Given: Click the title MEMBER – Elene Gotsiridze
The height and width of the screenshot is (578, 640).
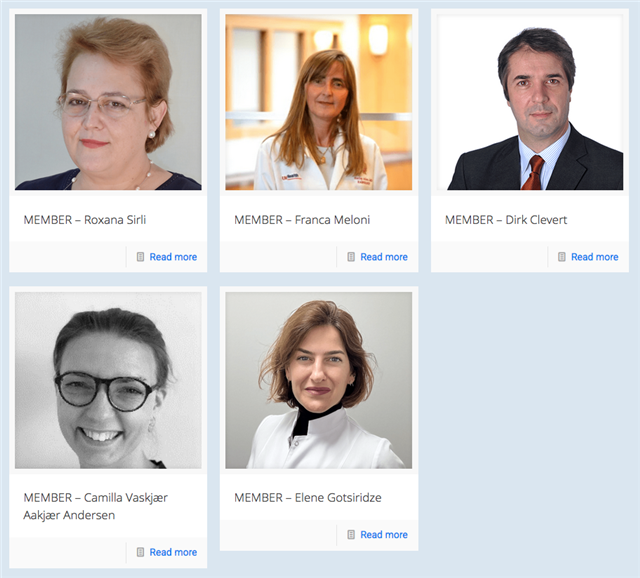Looking at the screenshot, I should (308, 498).
